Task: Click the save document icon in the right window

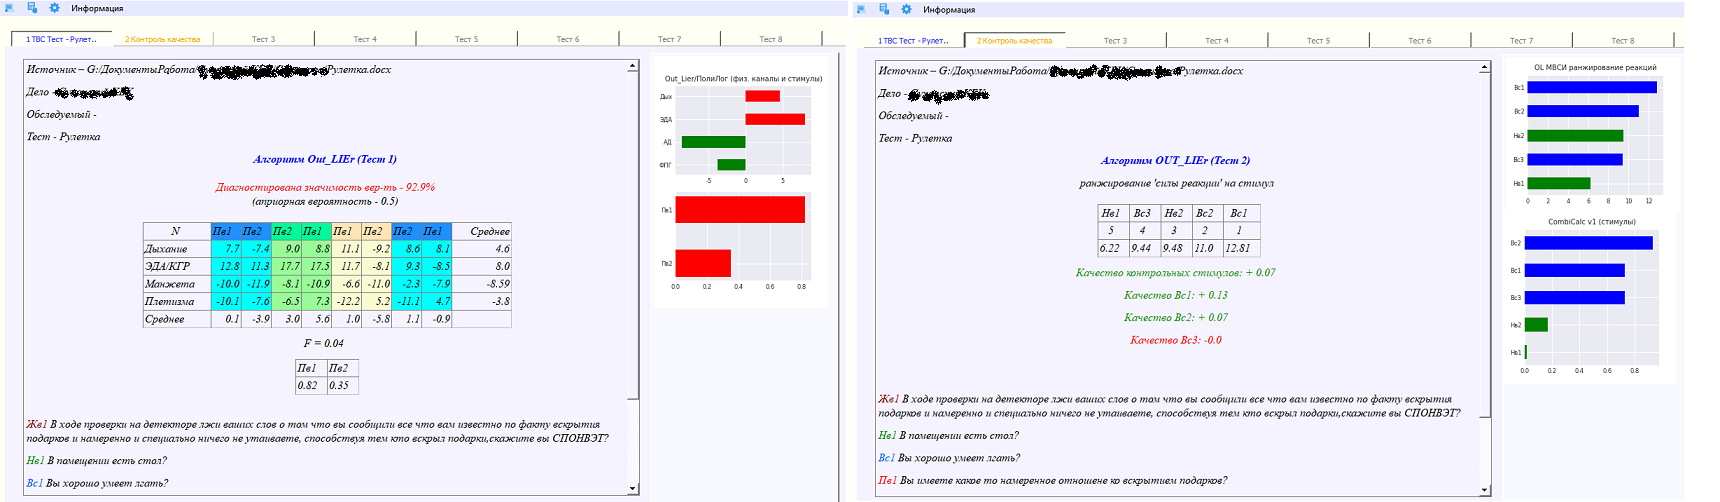Action: (884, 9)
